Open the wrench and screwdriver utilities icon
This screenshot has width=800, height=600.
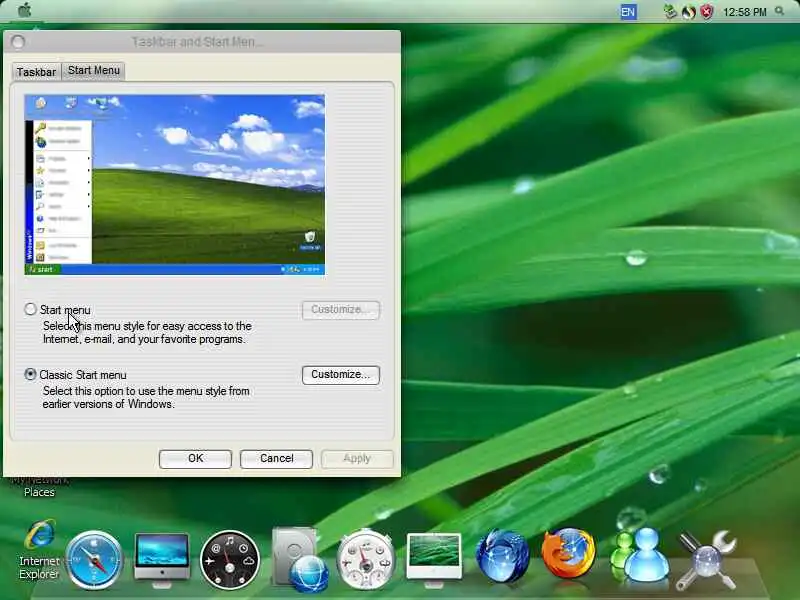(707, 560)
